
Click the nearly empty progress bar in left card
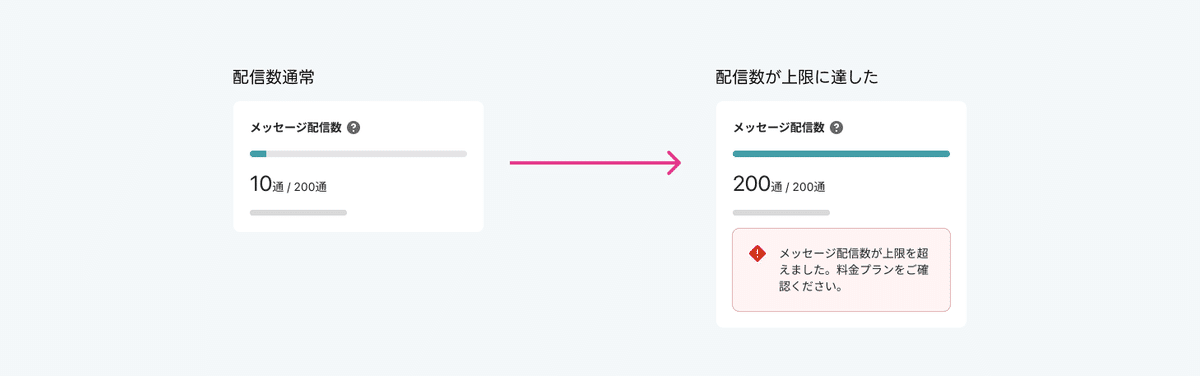[358, 154]
